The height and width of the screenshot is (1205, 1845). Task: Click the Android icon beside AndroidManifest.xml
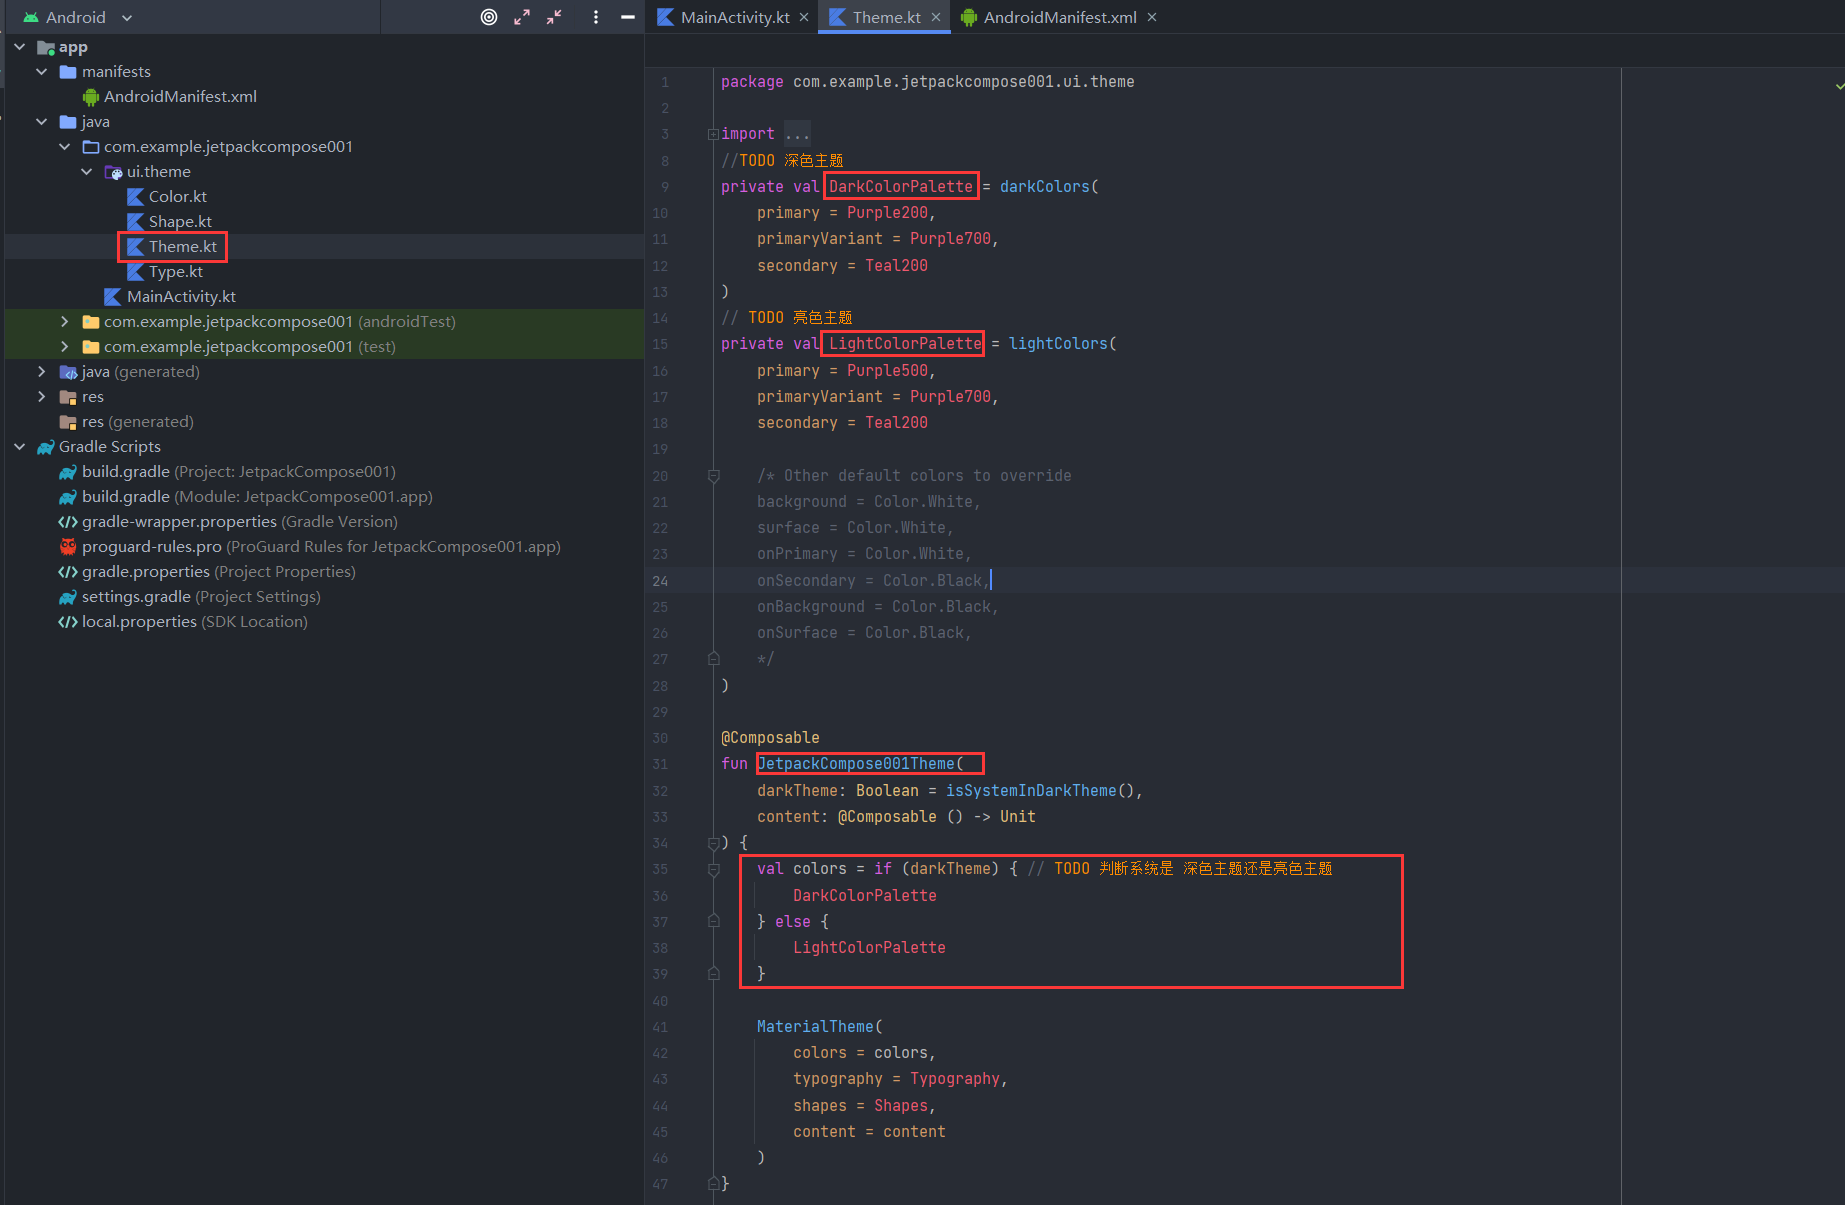click(x=90, y=96)
